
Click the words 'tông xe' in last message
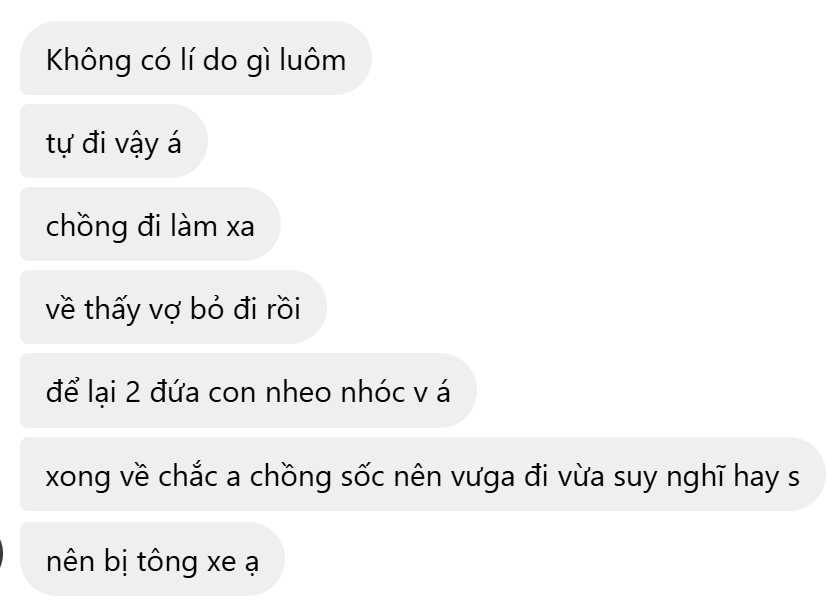pyautogui.click(x=186, y=562)
